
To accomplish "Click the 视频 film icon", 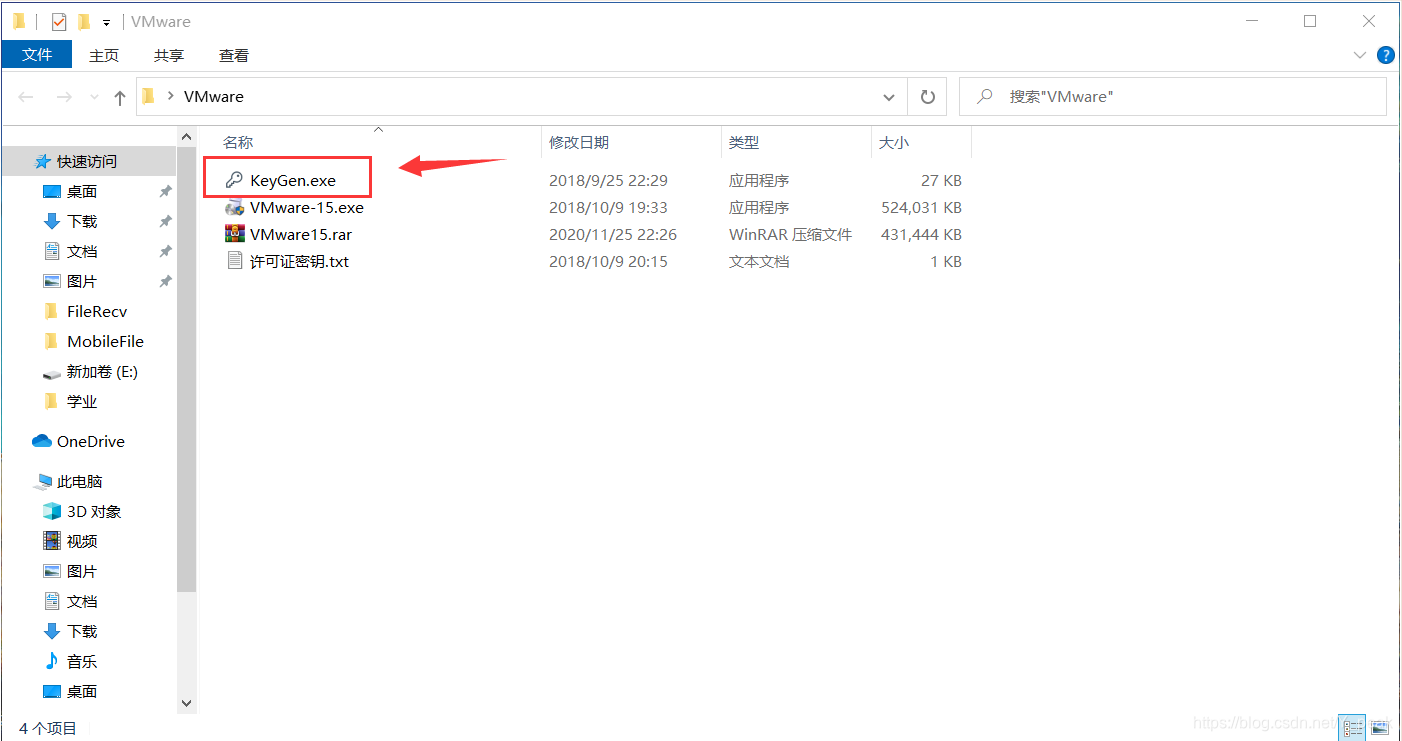I will tap(52, 541).
